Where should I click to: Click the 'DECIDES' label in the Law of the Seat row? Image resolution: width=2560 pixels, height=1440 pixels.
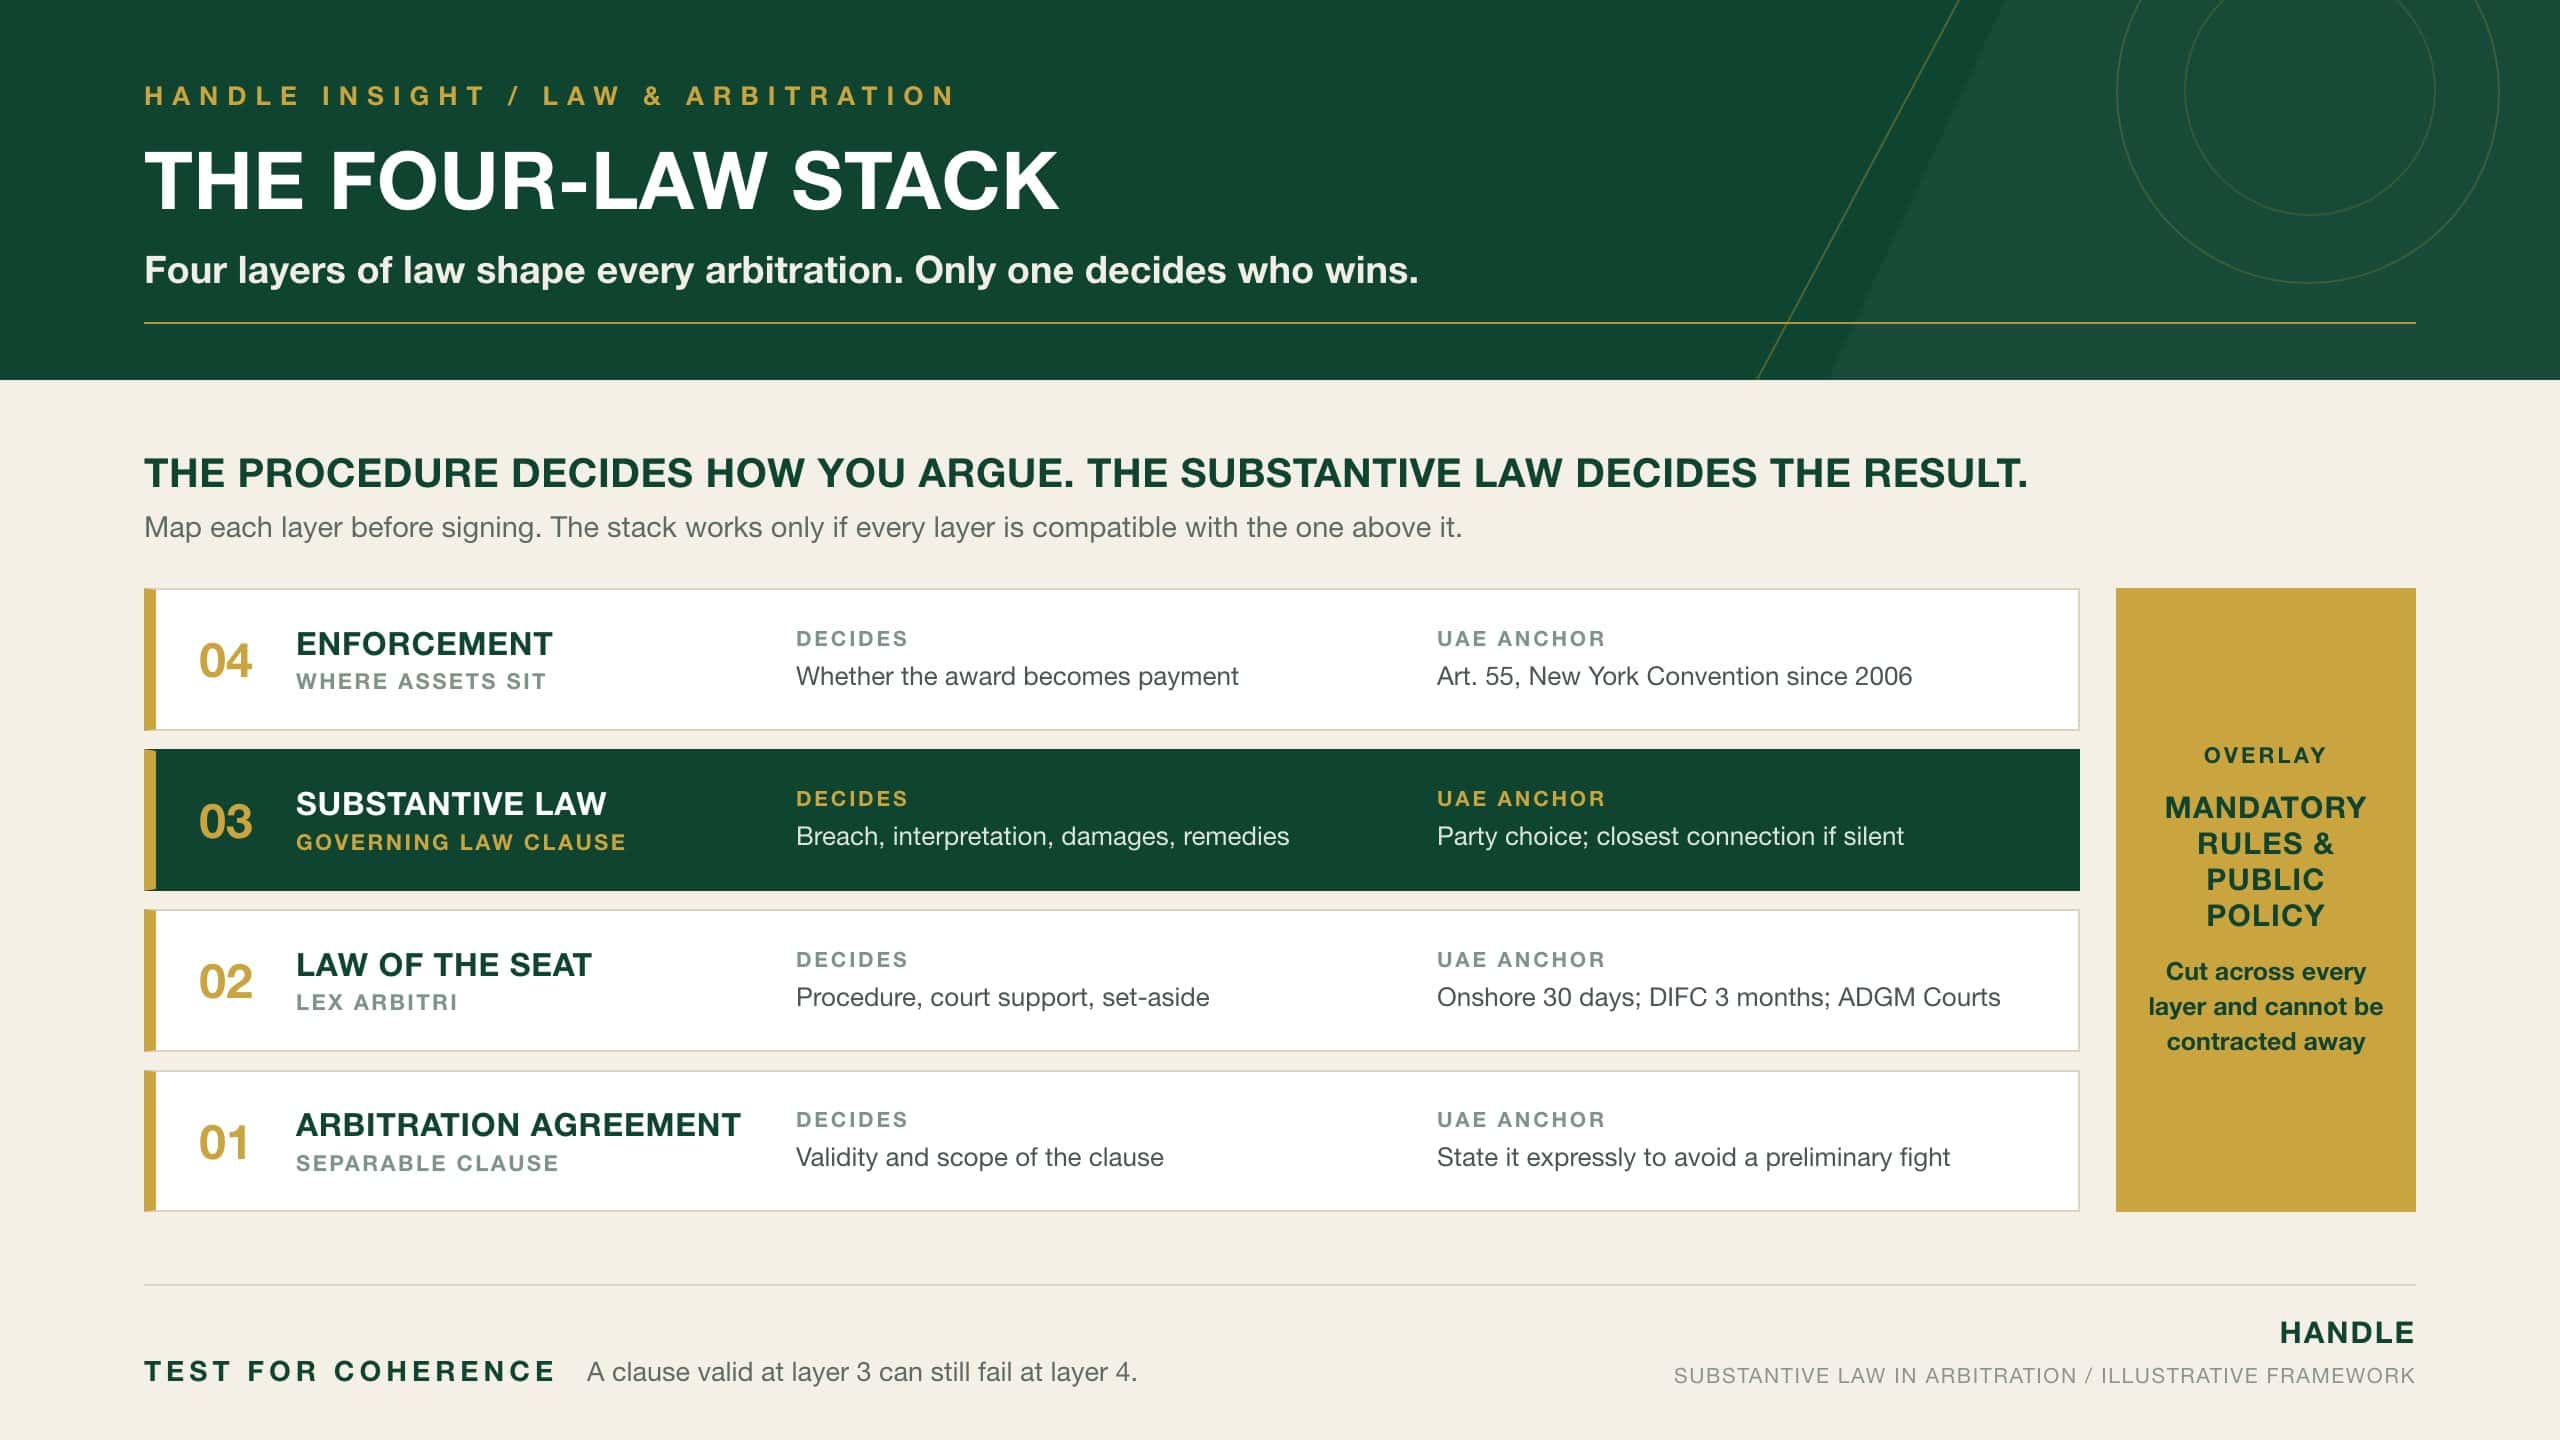tap(852, 960)
